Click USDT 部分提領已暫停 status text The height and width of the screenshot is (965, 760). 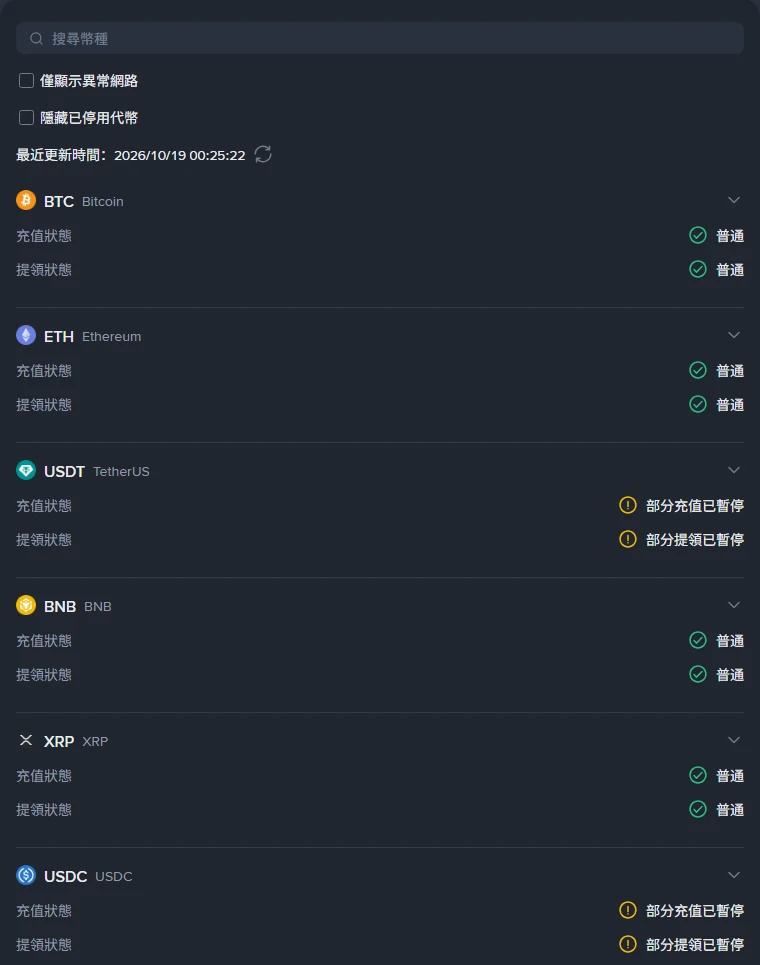point(695,540)
